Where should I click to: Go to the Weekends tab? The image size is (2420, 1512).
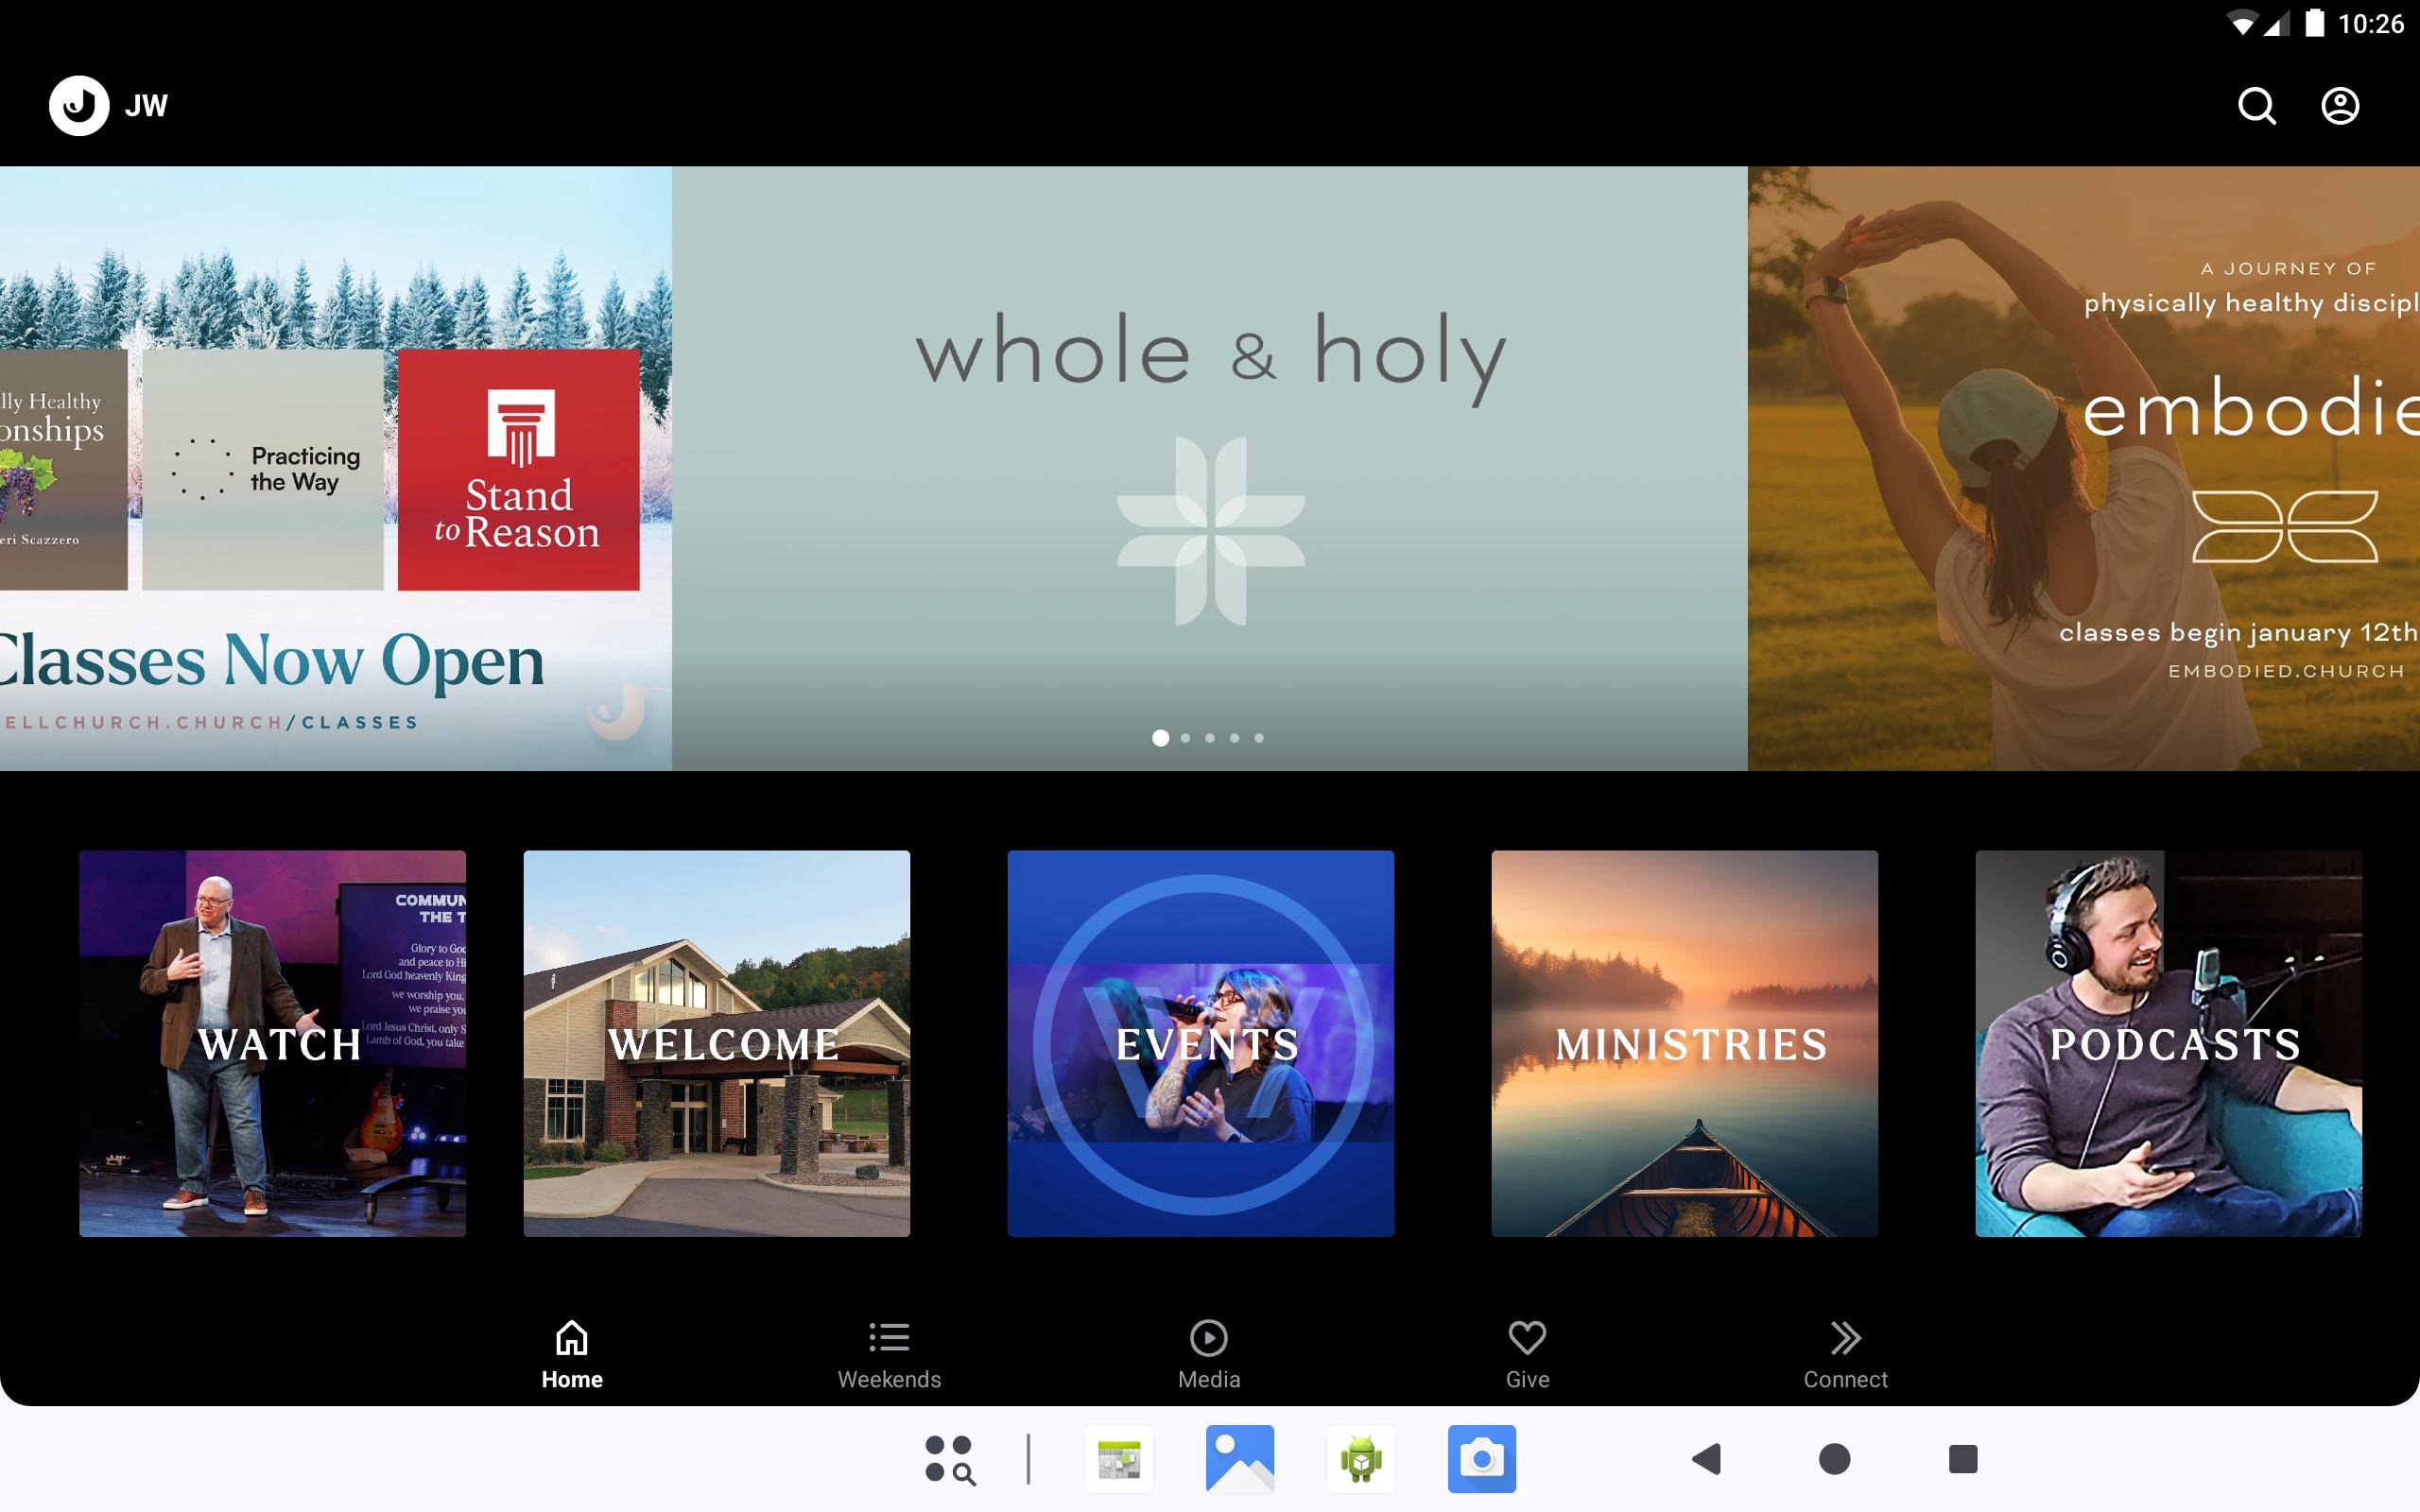[889, 1355]
